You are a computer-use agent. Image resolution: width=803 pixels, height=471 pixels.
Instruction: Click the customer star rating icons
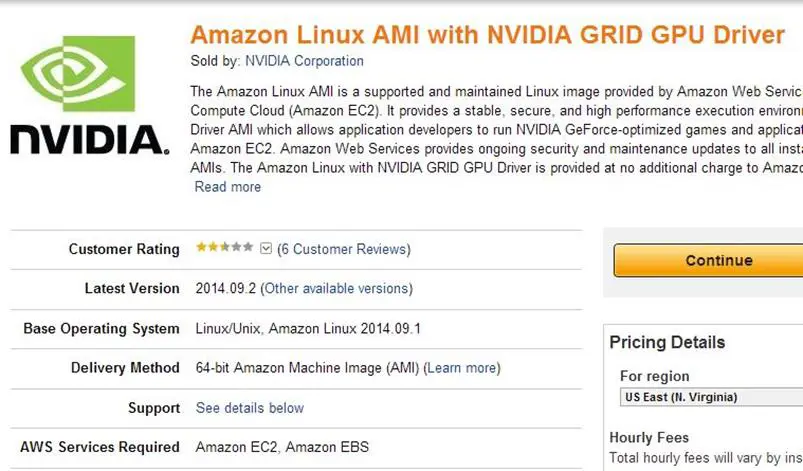(x=225, y=248)
